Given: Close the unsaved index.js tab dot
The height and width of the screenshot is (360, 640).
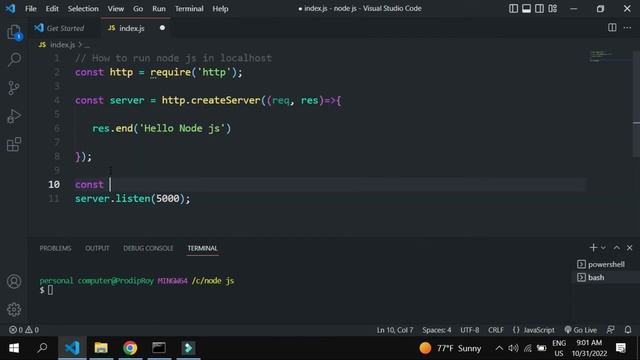Looking at the screenshot, I should [162, 28].
